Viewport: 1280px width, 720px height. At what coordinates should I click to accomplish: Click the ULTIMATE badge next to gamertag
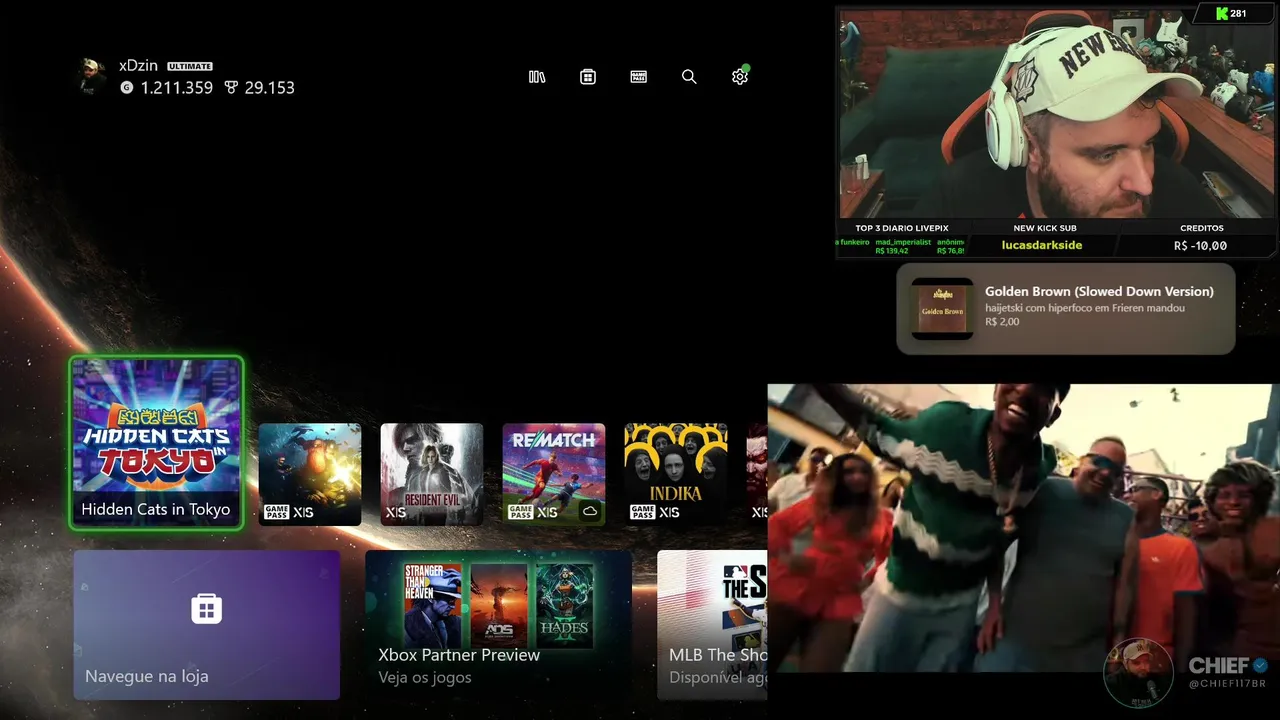[190, 66]
